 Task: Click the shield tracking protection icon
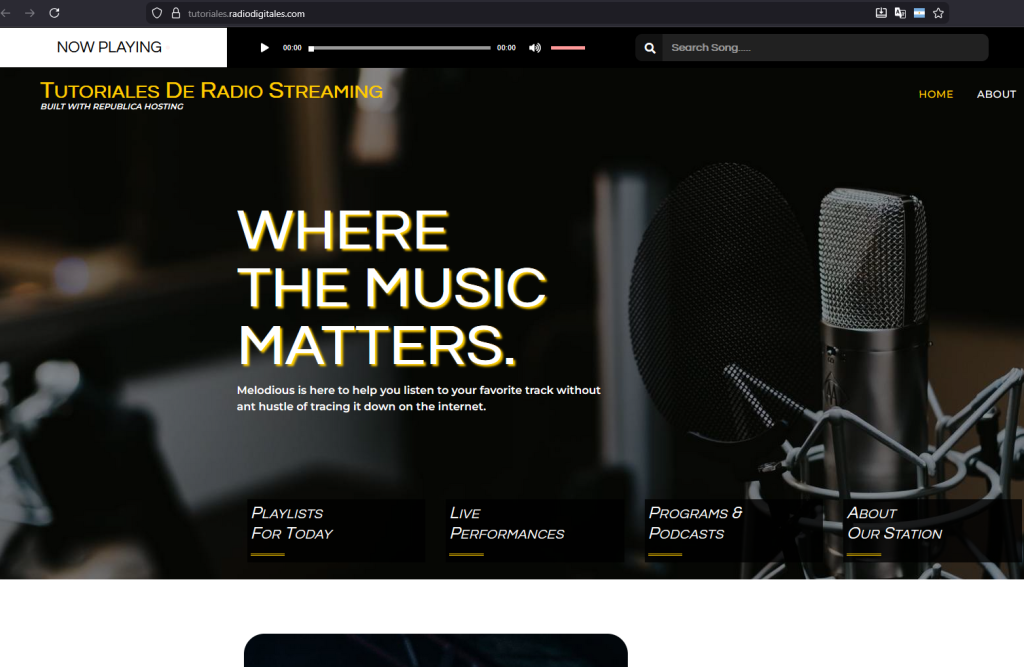[x=157, y=13]
